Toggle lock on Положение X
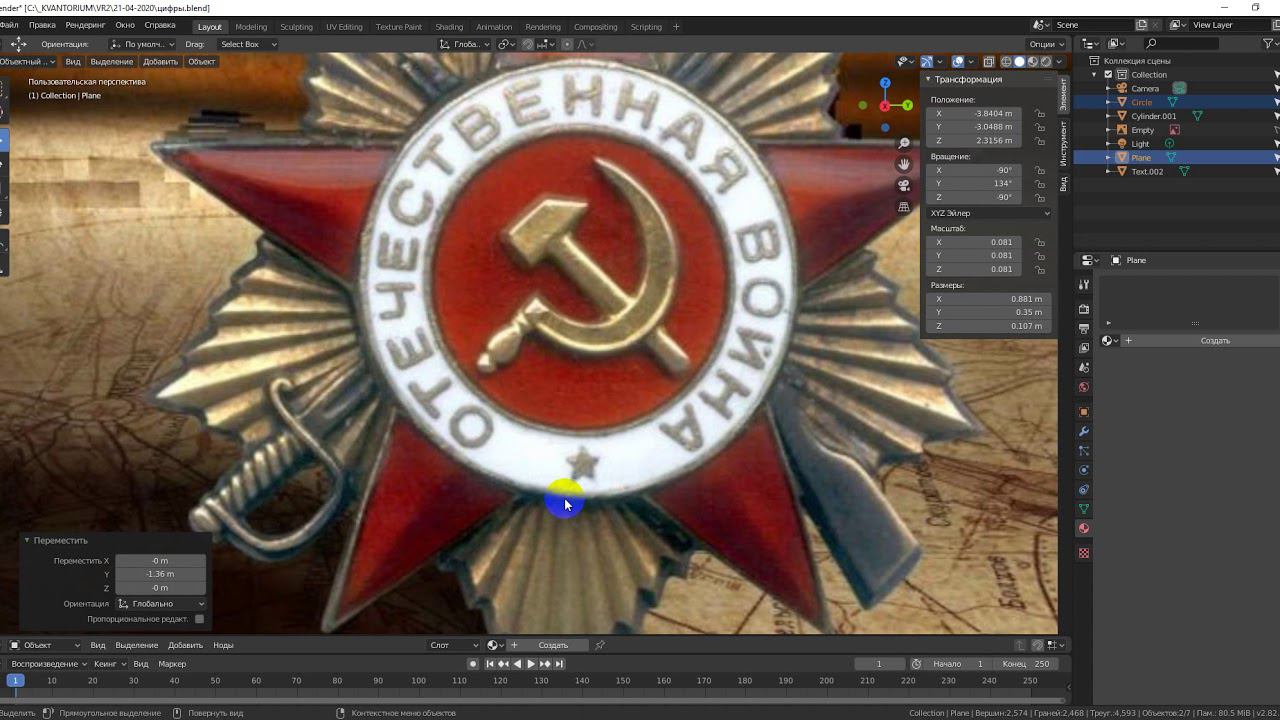 (x=1041, y=114)
